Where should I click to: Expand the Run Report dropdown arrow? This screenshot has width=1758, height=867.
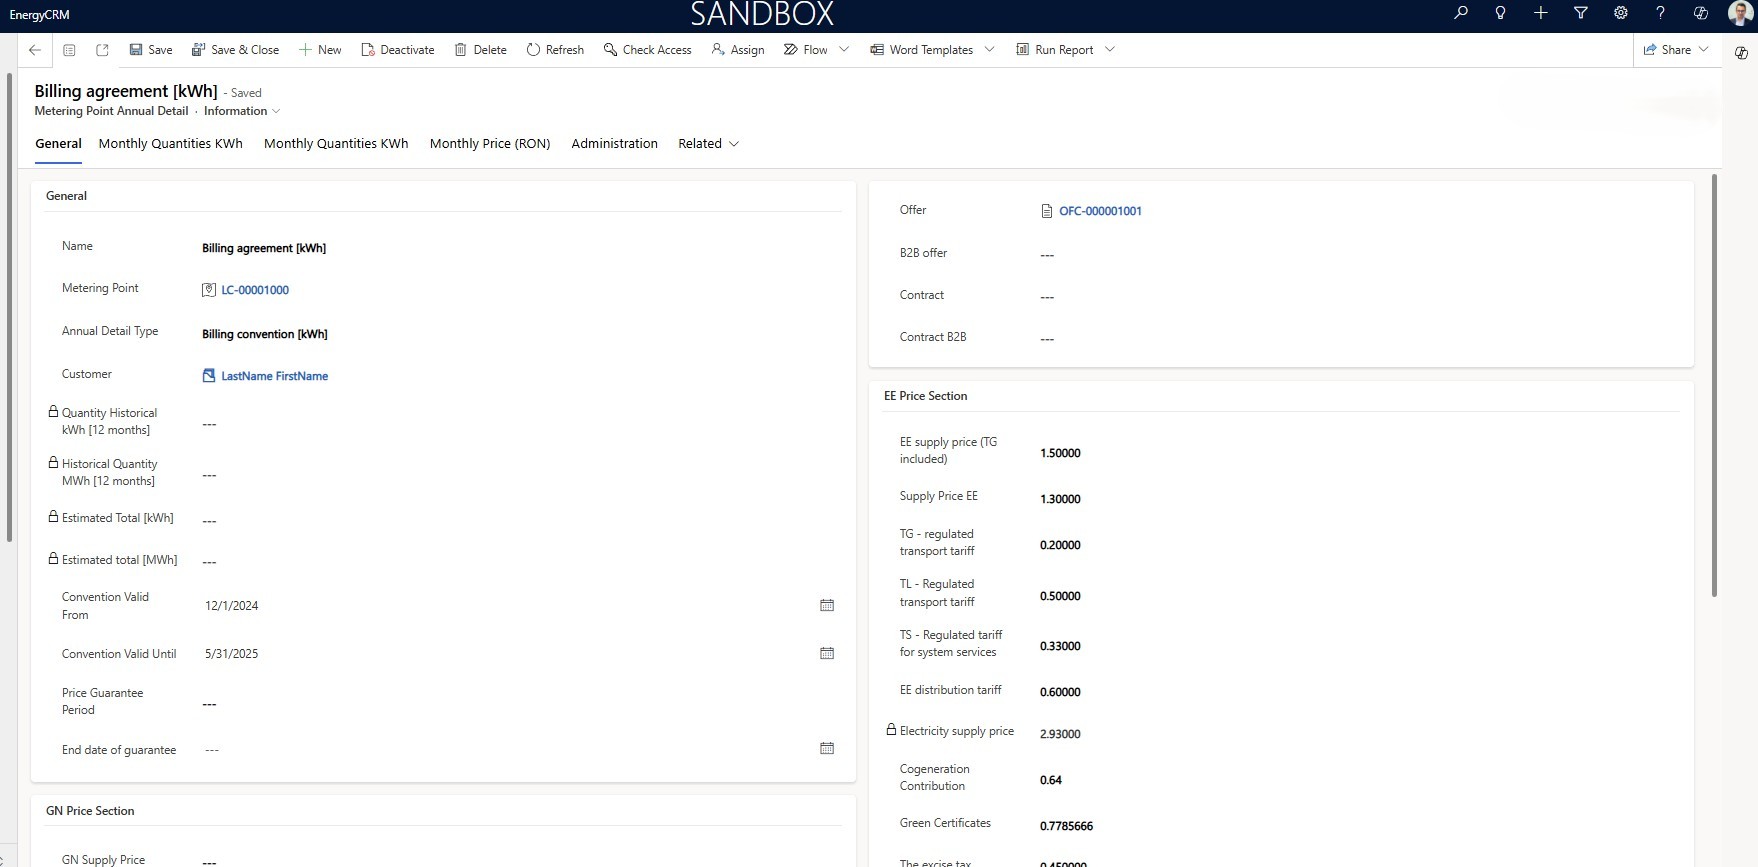tap(1110, 50)
